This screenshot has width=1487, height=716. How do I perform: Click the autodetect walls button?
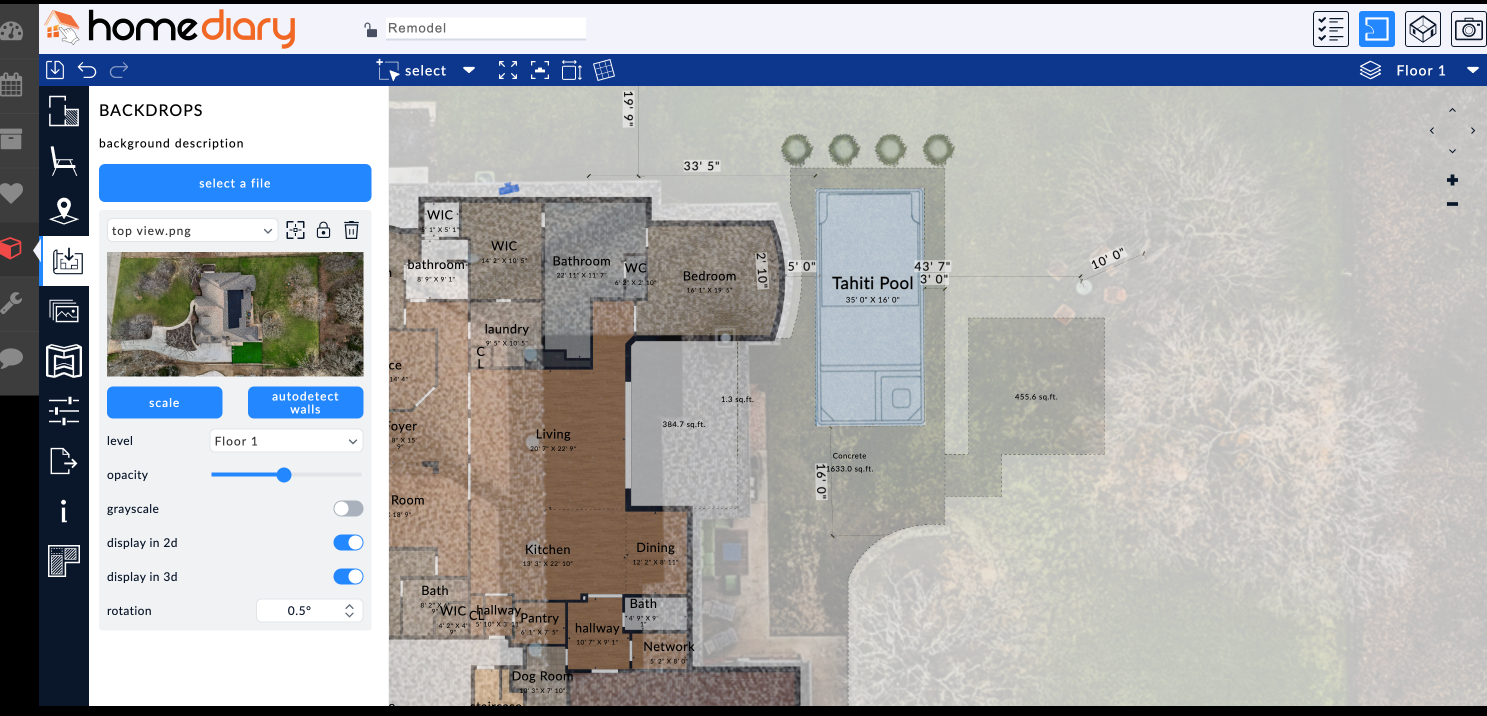(x=305, y=403)
